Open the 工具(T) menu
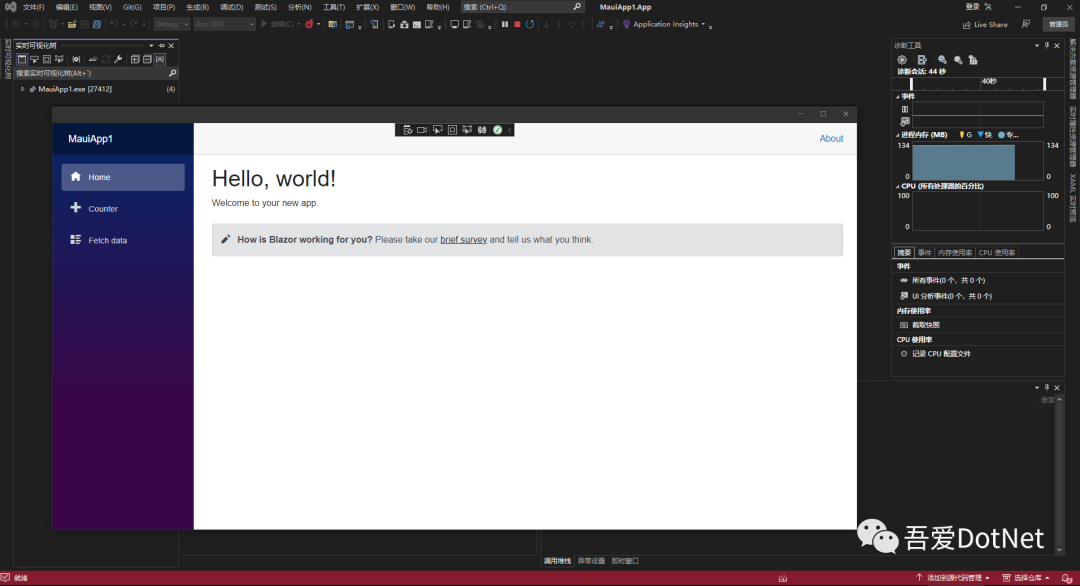Screen dimensions: 1080x586 (333, 7)
